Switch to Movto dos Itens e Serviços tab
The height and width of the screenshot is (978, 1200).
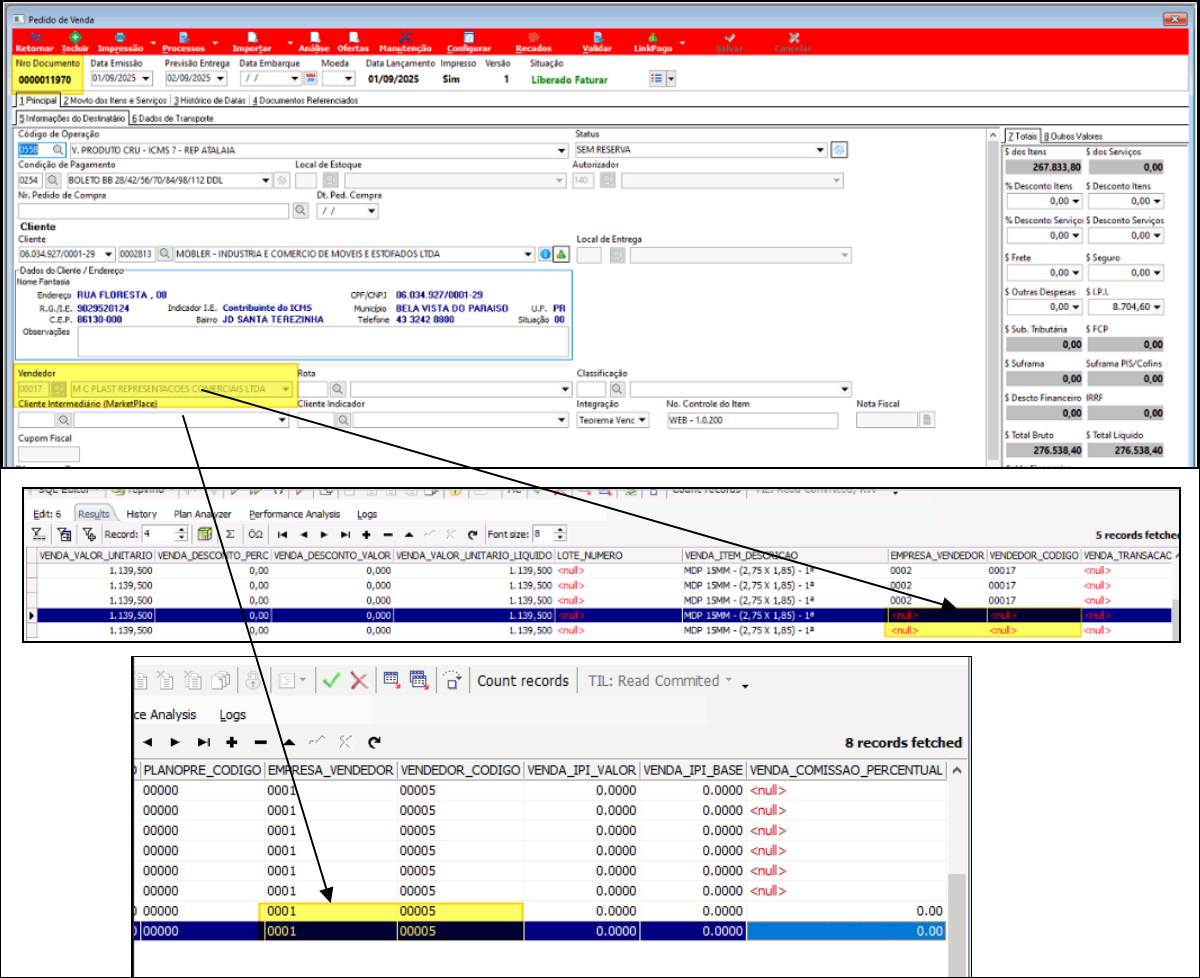(114, 100)
